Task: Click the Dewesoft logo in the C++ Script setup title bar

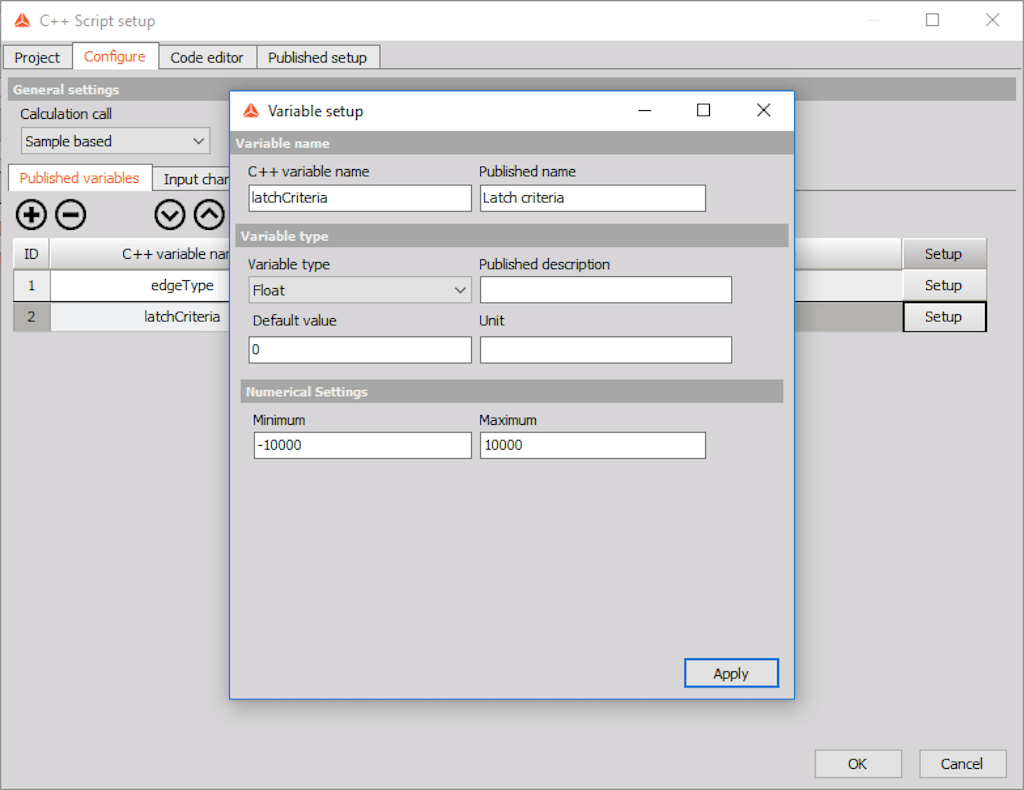Action: 22,21
